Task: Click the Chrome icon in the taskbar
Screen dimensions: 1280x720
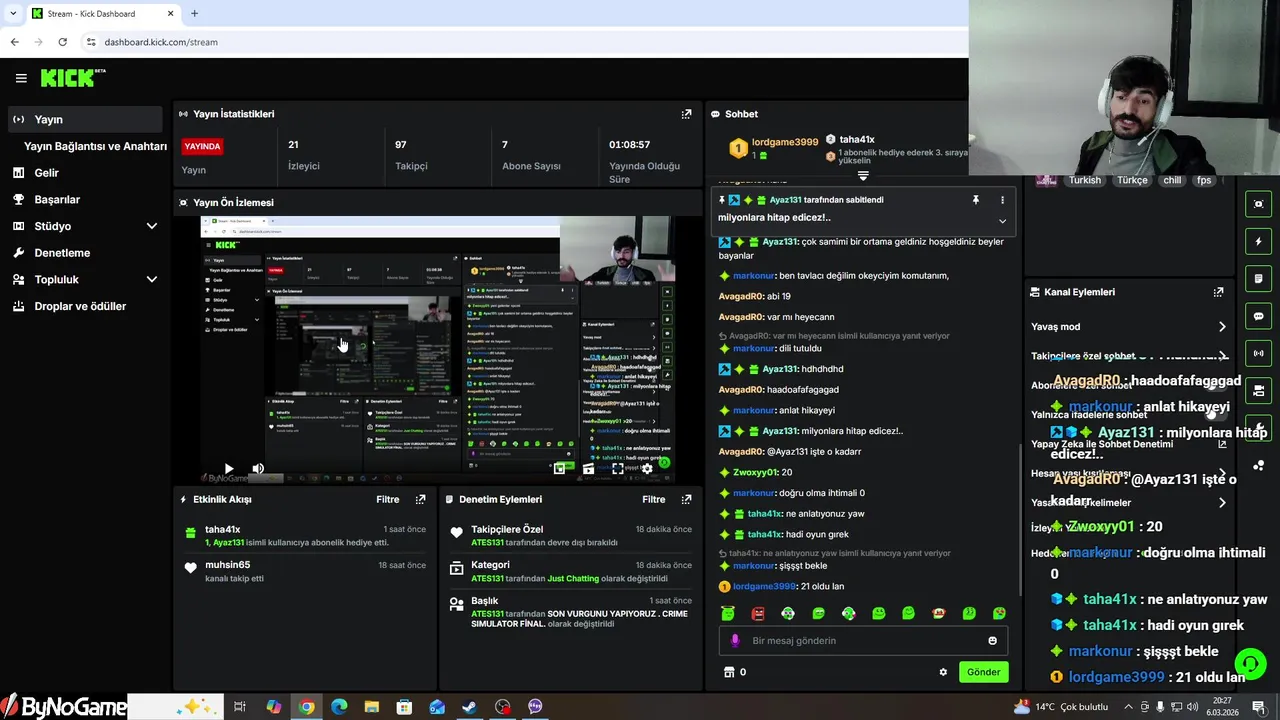Action: (x=306, y=707)
